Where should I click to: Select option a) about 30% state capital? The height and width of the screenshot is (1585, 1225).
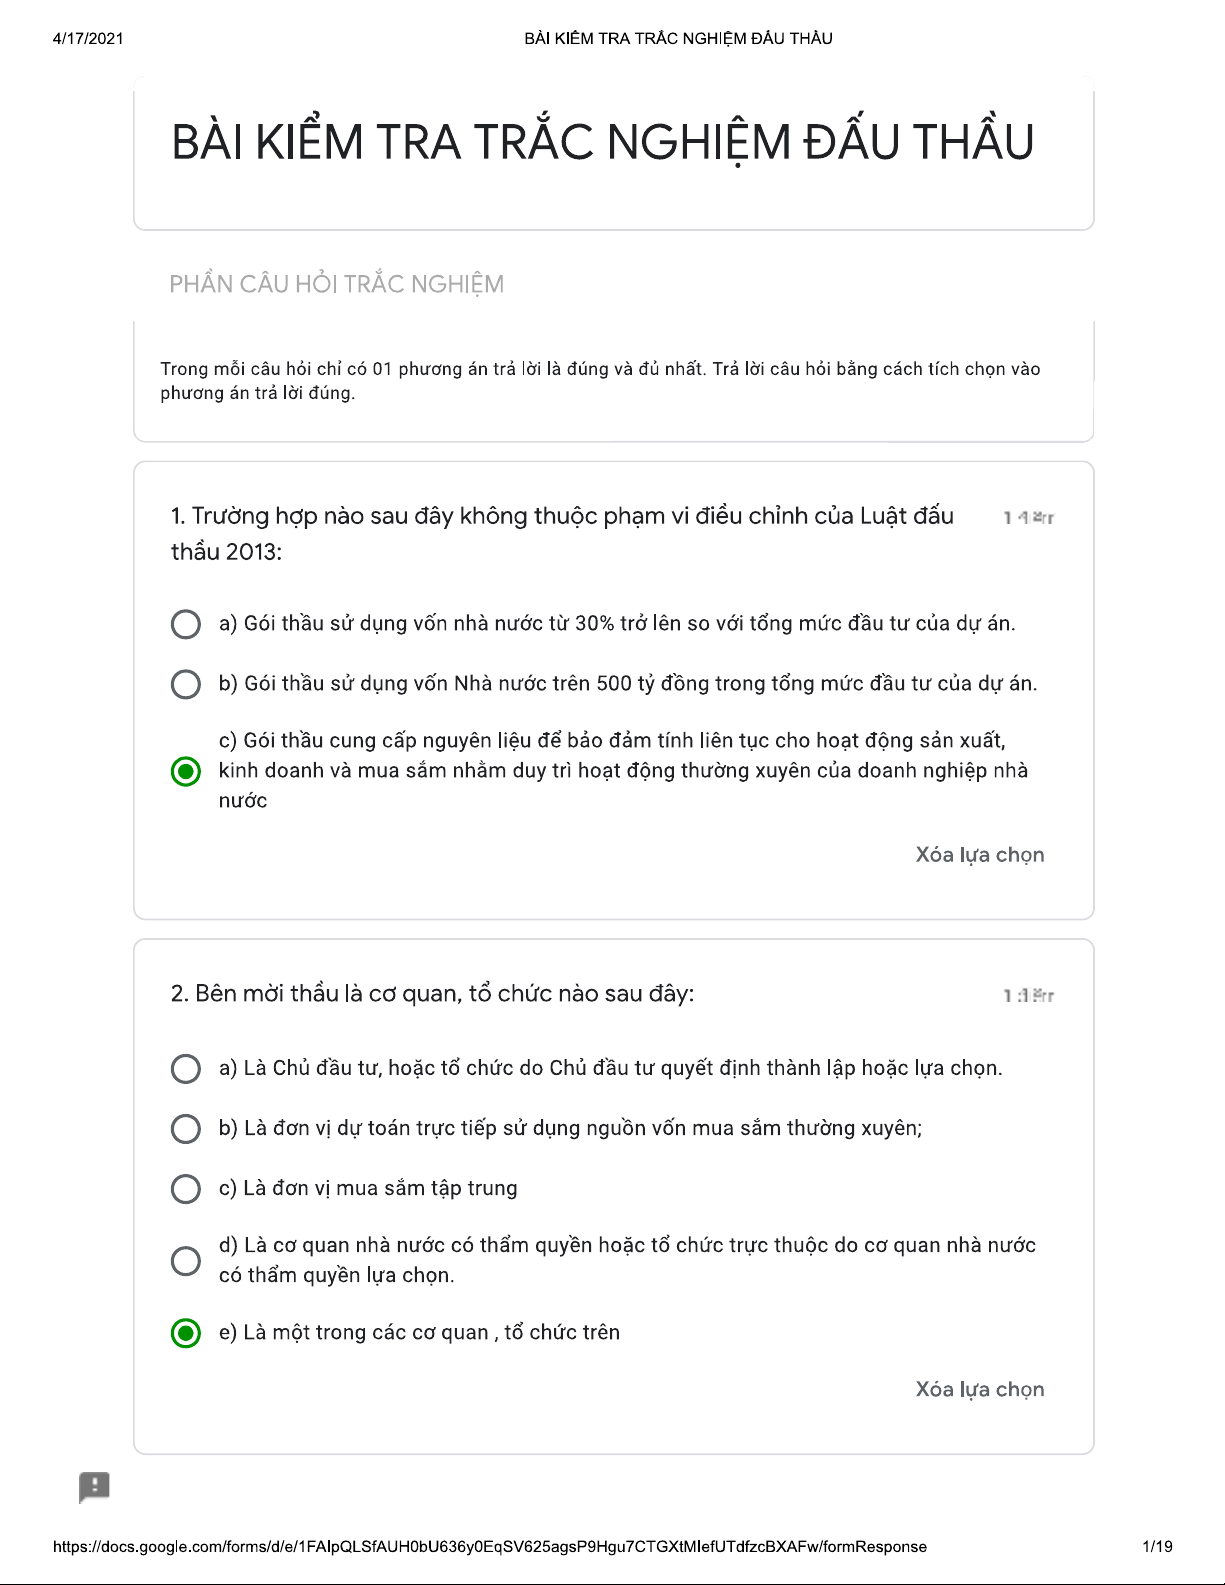point(186,624)
